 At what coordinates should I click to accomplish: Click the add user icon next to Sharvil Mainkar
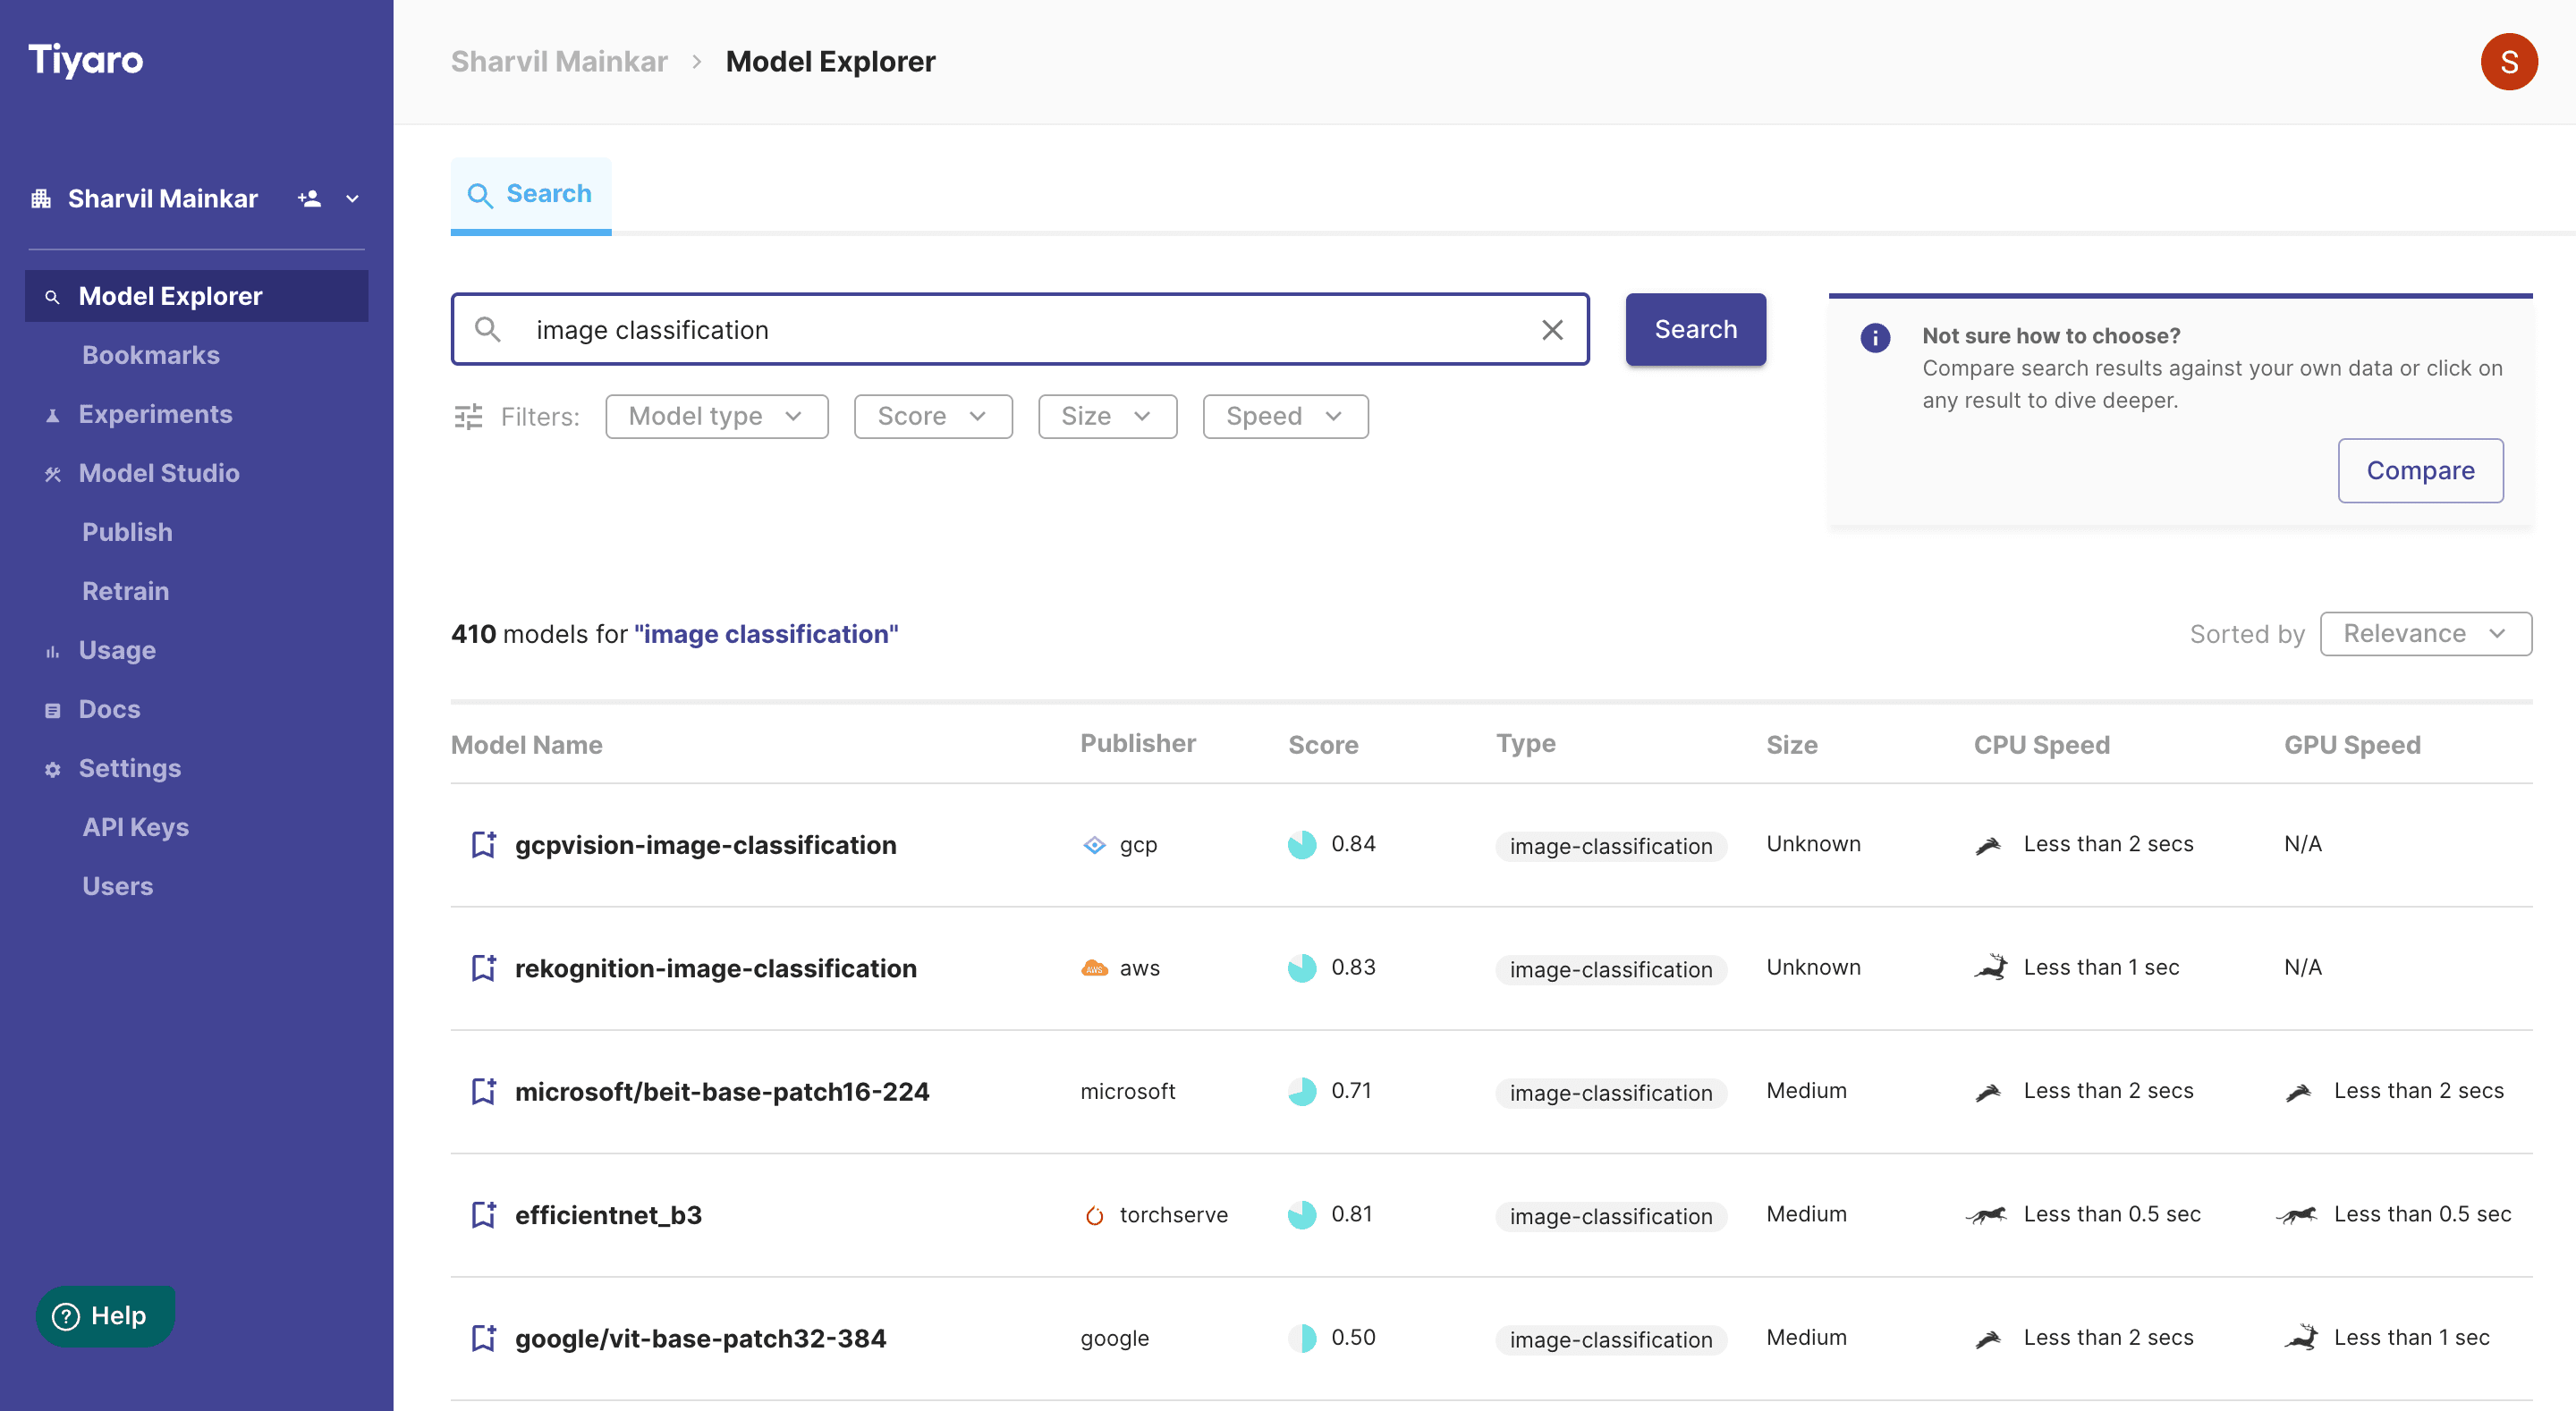click(309, 198)
